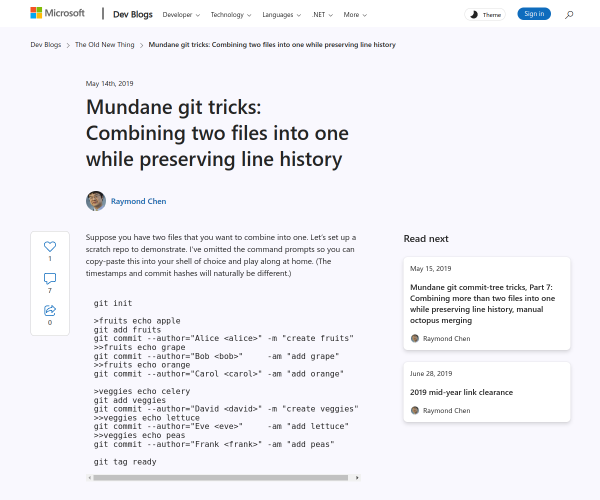
Task: Click avatar in Part 7 card
Action: (x=415, y=338)
